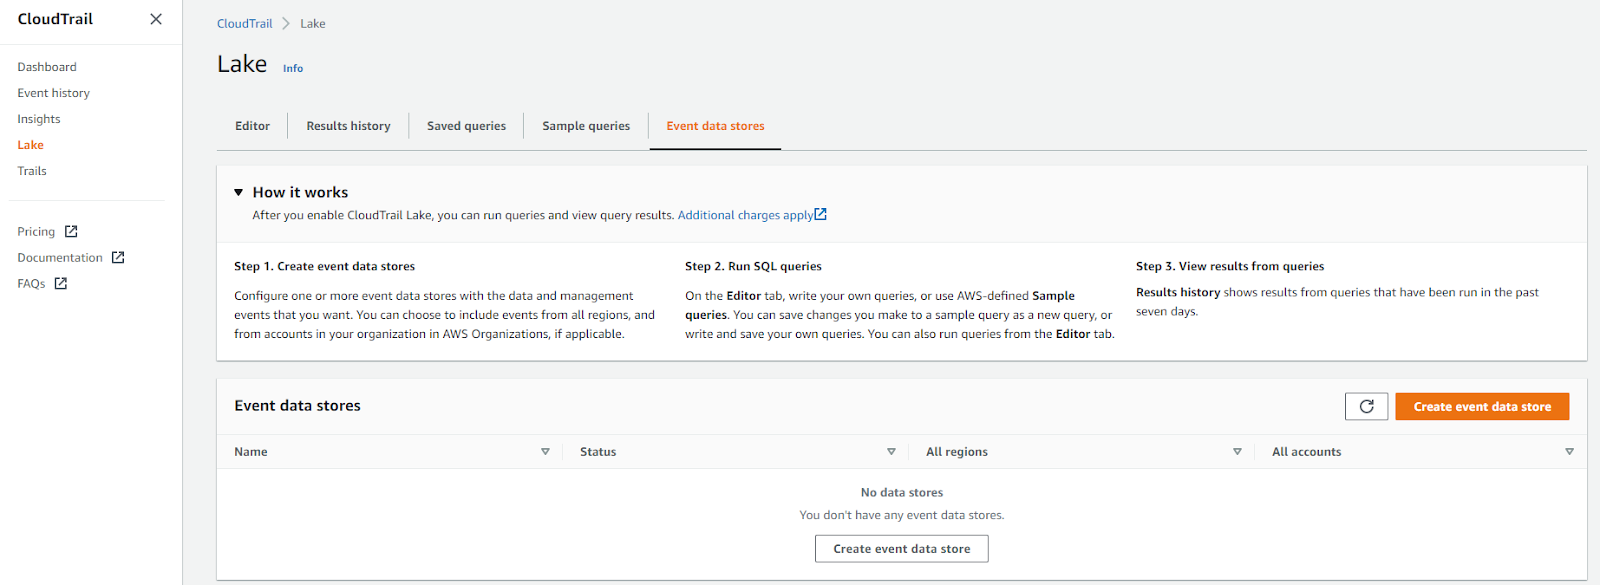The width and height of the screenshot is (1600, 585).
Task: Open Insights in sidebar
Action: tap(39, 119)
